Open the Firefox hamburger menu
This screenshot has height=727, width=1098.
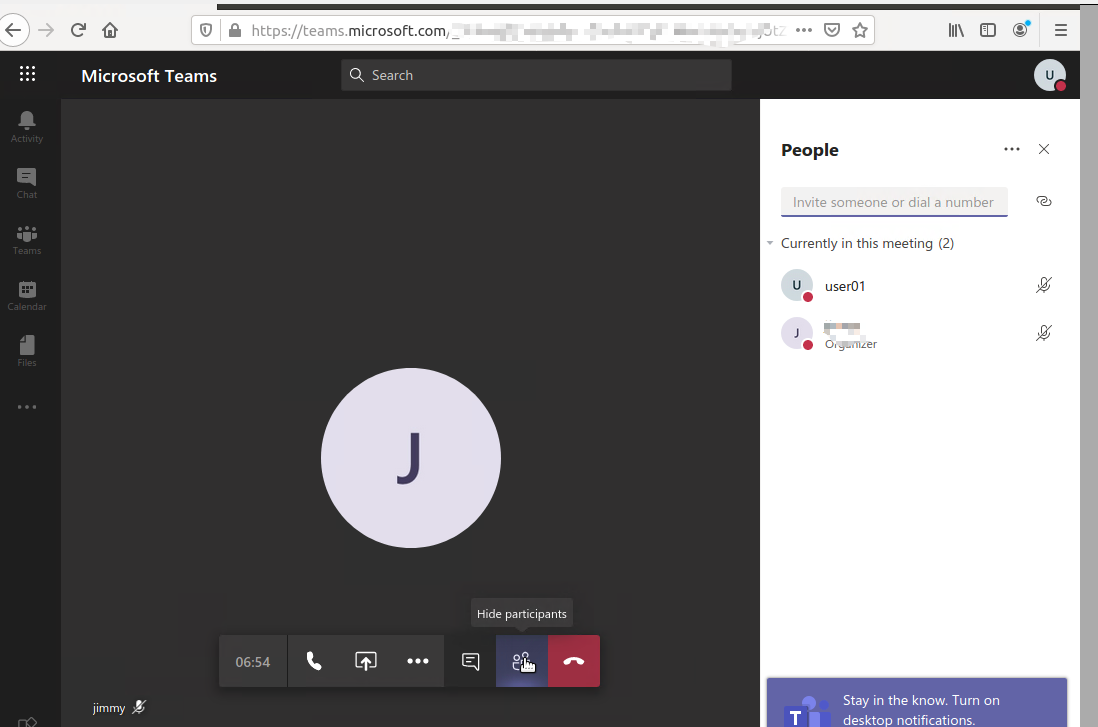(x=1060, y=30)
